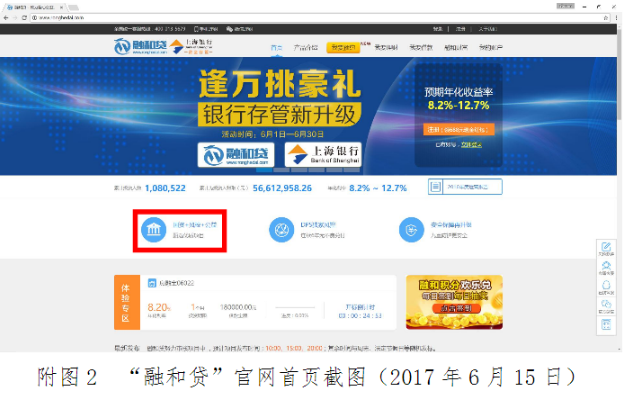Click the red button in promo banner

(x=456, y=308)
